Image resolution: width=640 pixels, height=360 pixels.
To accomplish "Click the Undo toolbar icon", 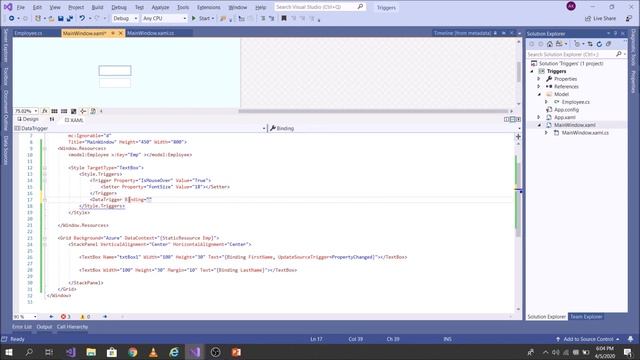I will coord(82,18).
